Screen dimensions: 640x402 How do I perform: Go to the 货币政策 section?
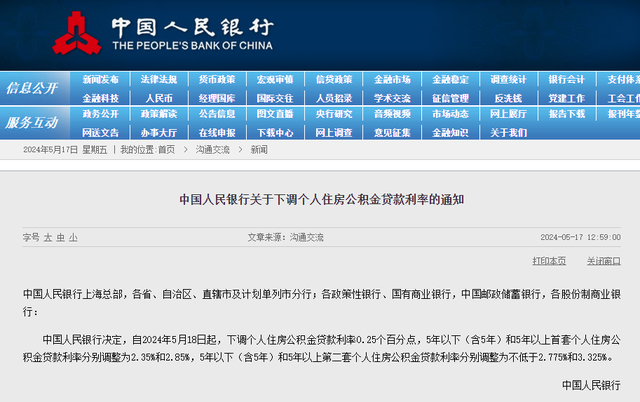coord(217,80)
